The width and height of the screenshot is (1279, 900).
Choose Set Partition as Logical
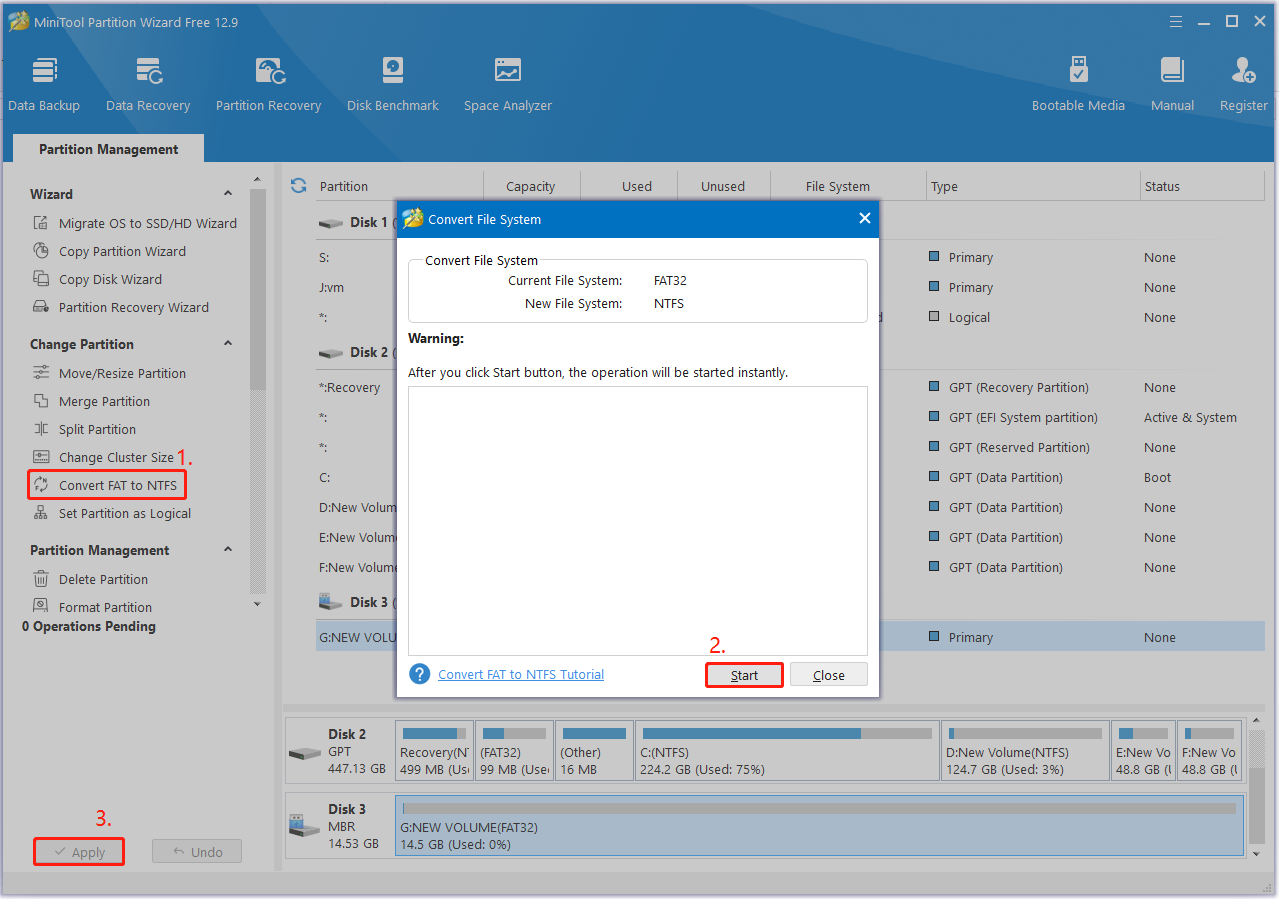point(111,513)
